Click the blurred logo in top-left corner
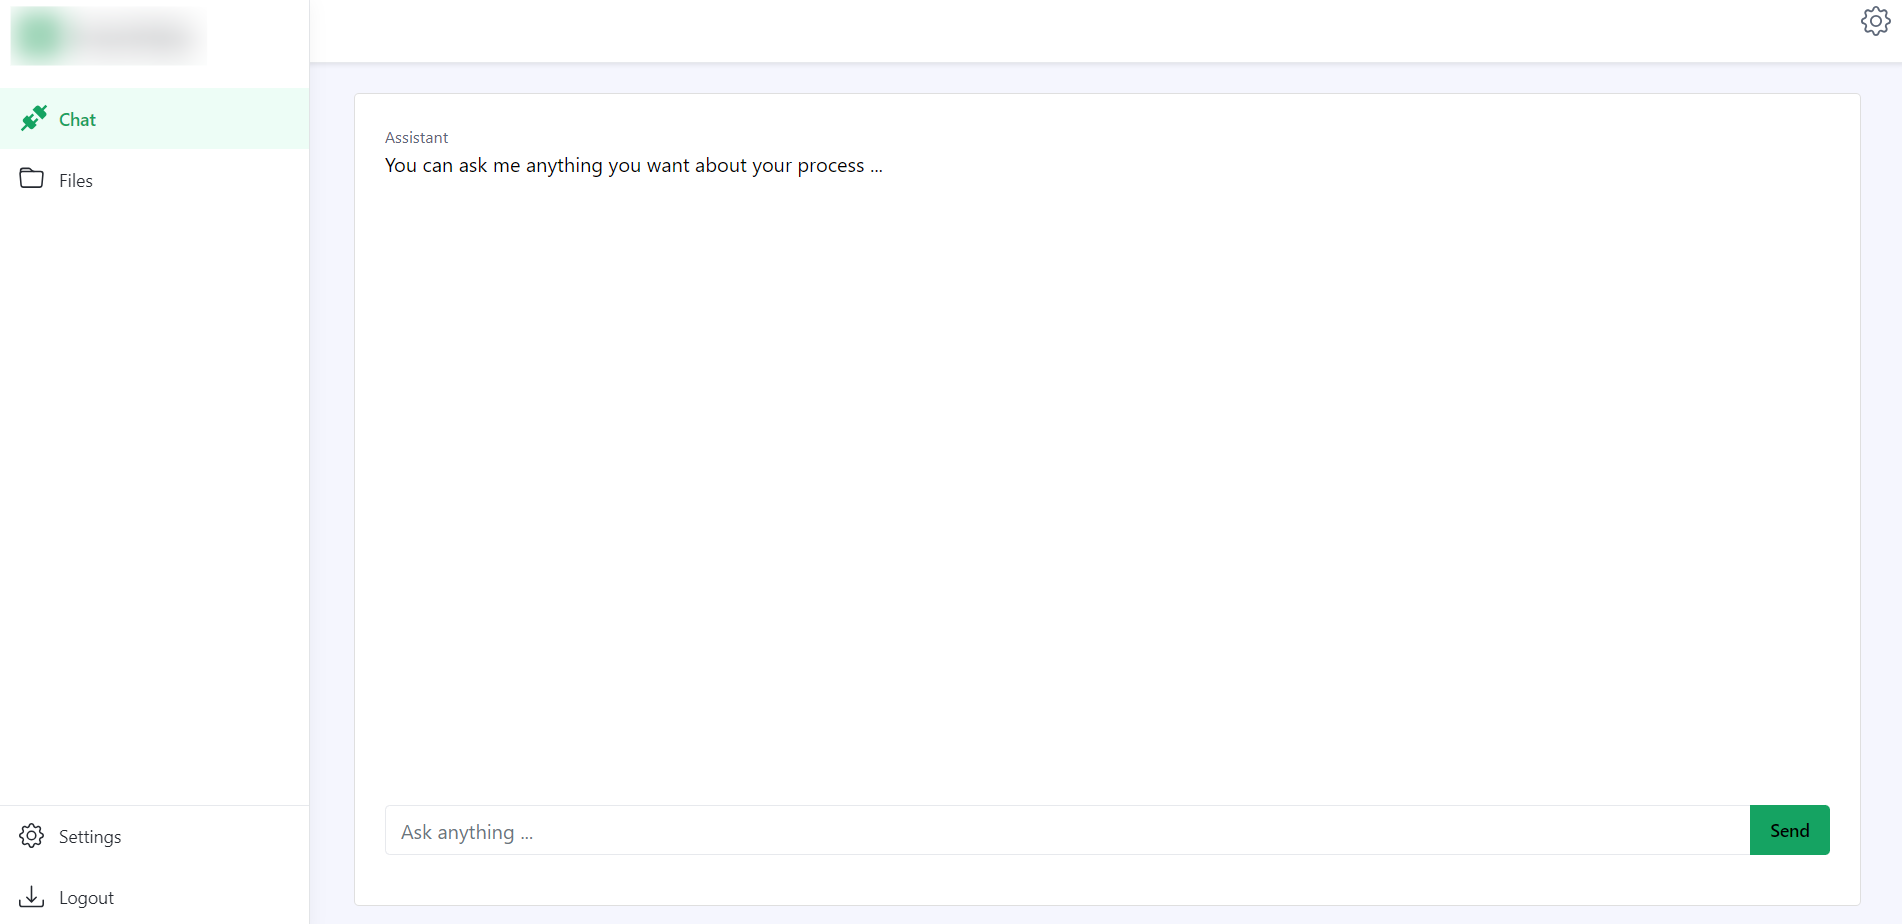 (108, 36)
